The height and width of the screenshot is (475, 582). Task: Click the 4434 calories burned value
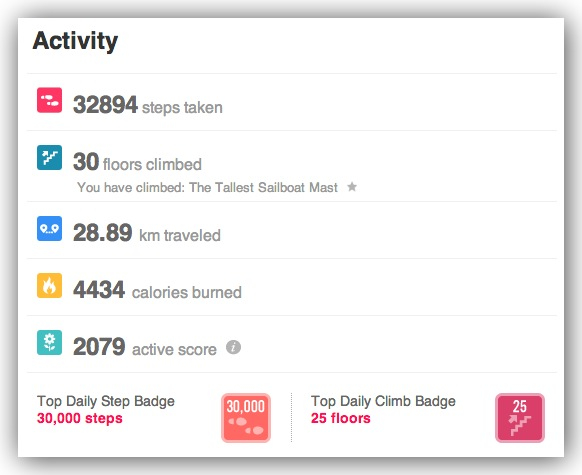(x=99, y=289)
